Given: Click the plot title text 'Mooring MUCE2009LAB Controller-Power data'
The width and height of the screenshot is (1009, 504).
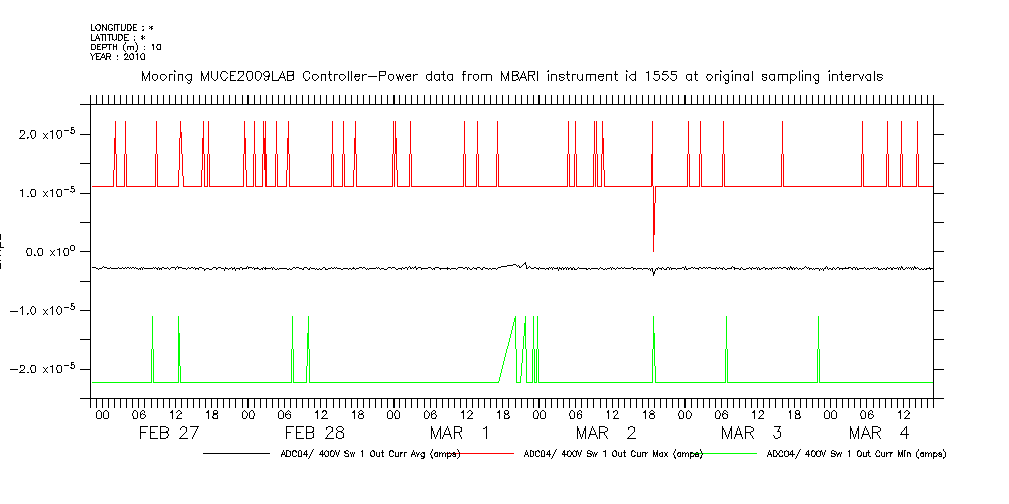Looking at the screenshot, I should click(511, 77).
